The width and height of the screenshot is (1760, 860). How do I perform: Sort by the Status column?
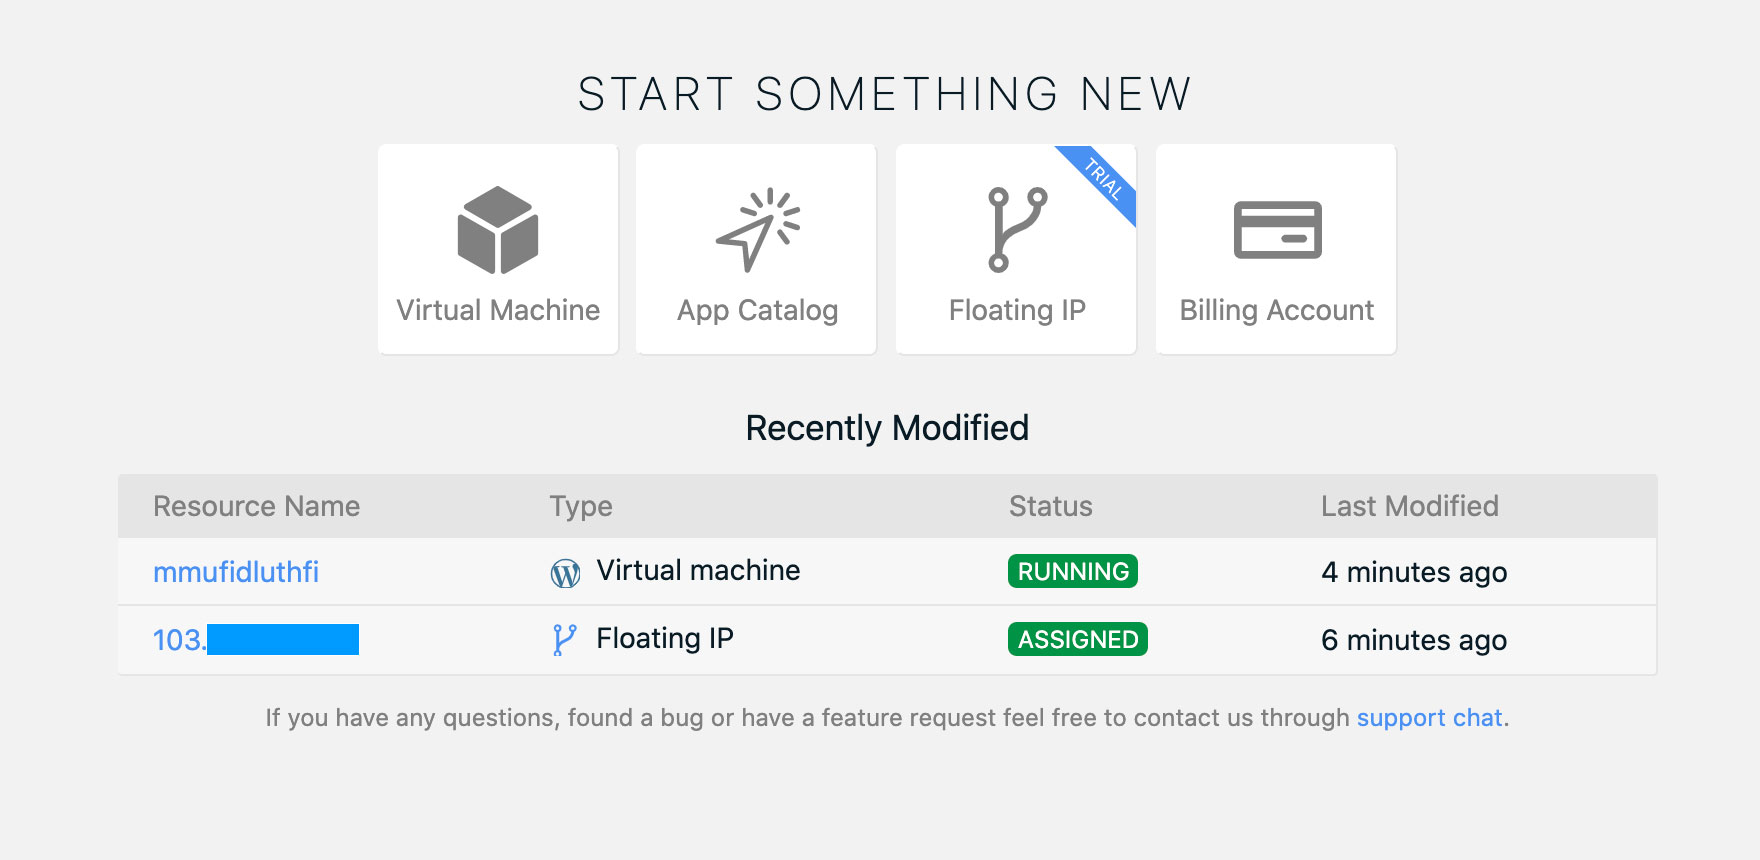tap(1050, 506)
